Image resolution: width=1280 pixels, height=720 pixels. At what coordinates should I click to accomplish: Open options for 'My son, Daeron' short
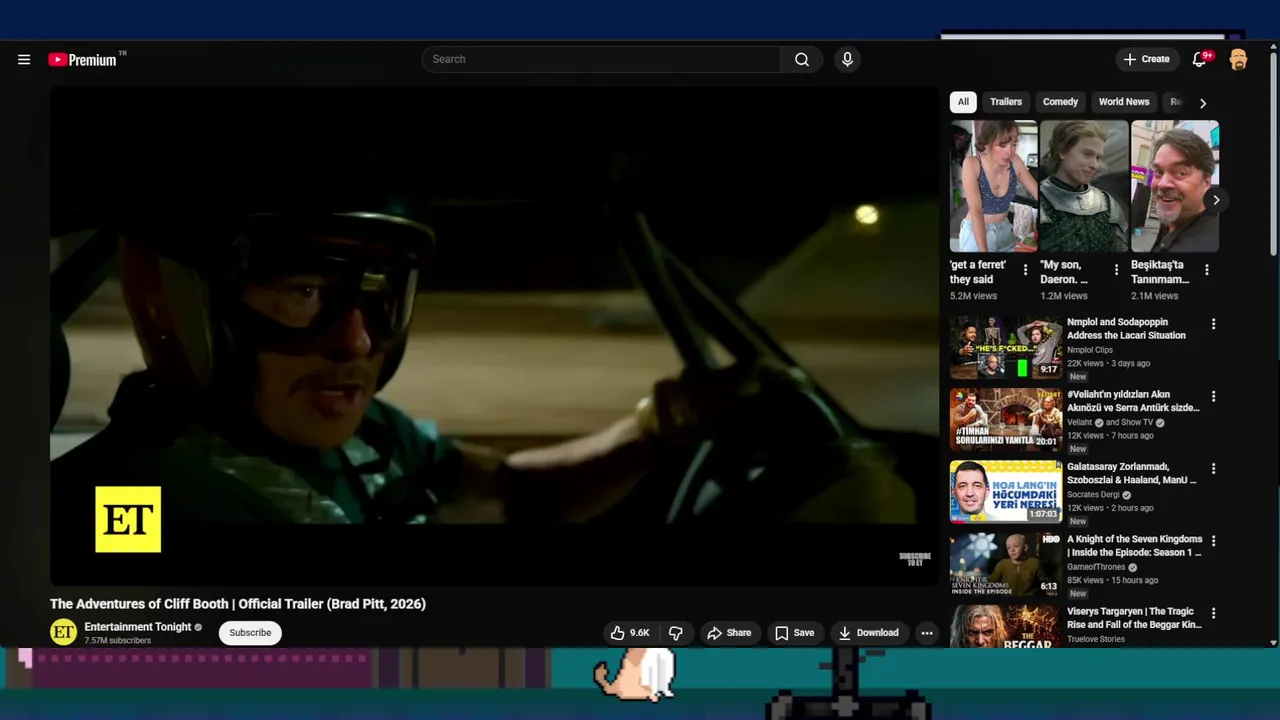[x=1116, y=270]
